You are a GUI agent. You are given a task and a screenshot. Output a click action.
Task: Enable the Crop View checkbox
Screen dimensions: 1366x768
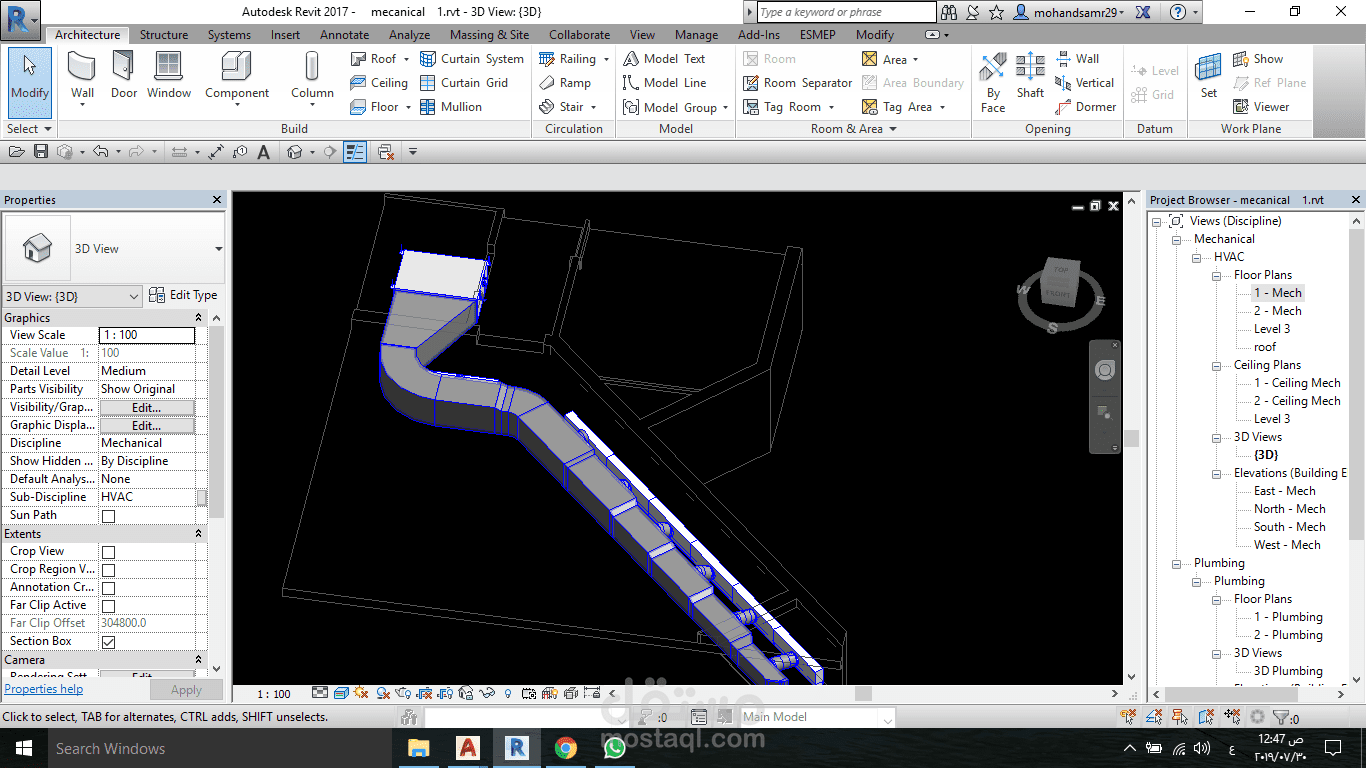(108, 552)
